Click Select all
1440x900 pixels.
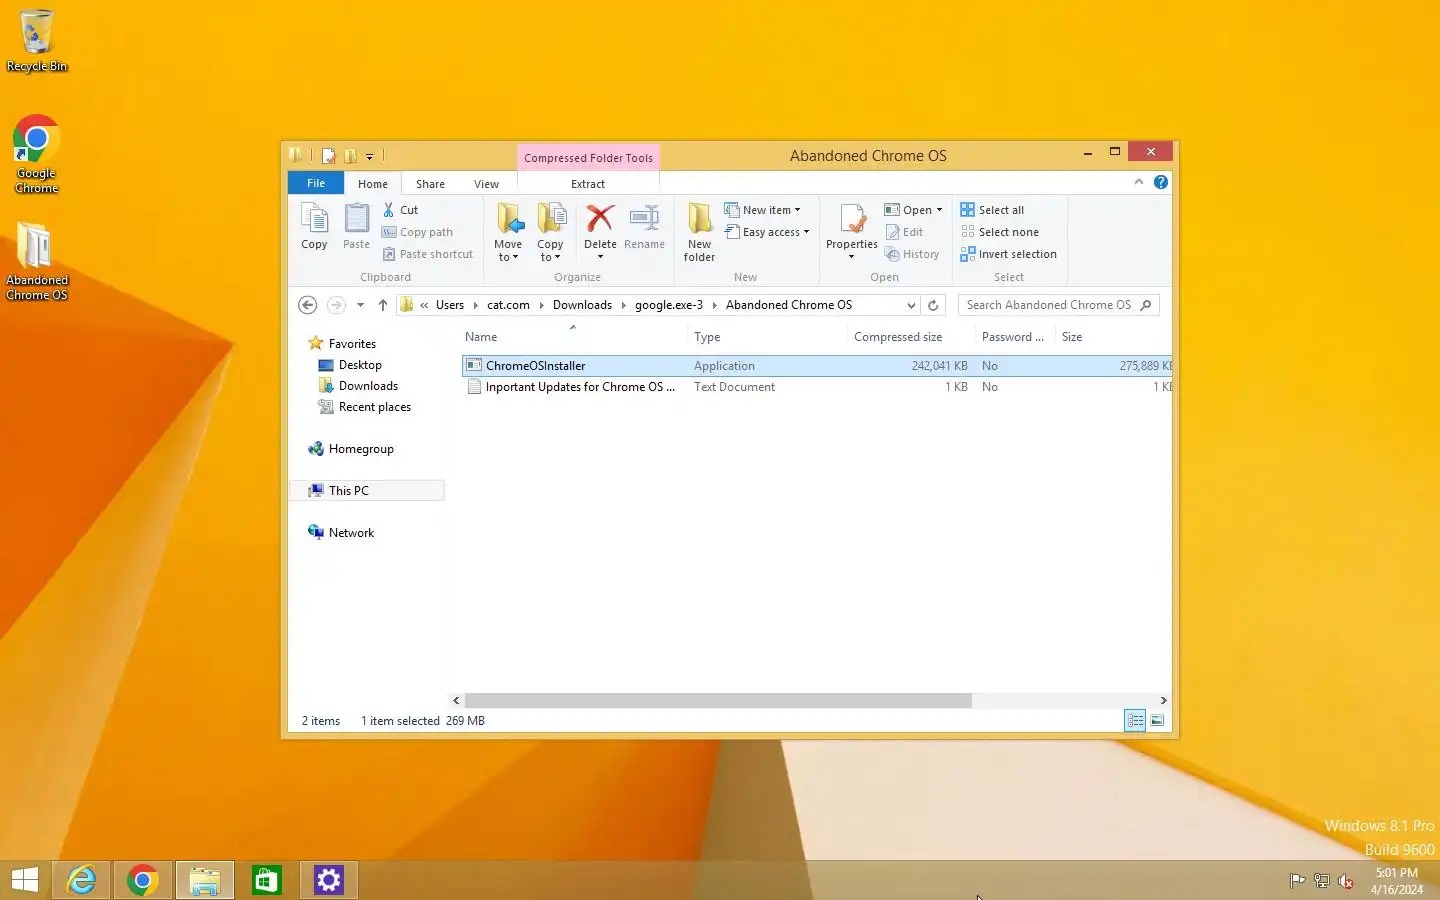(x=992, y=210)
